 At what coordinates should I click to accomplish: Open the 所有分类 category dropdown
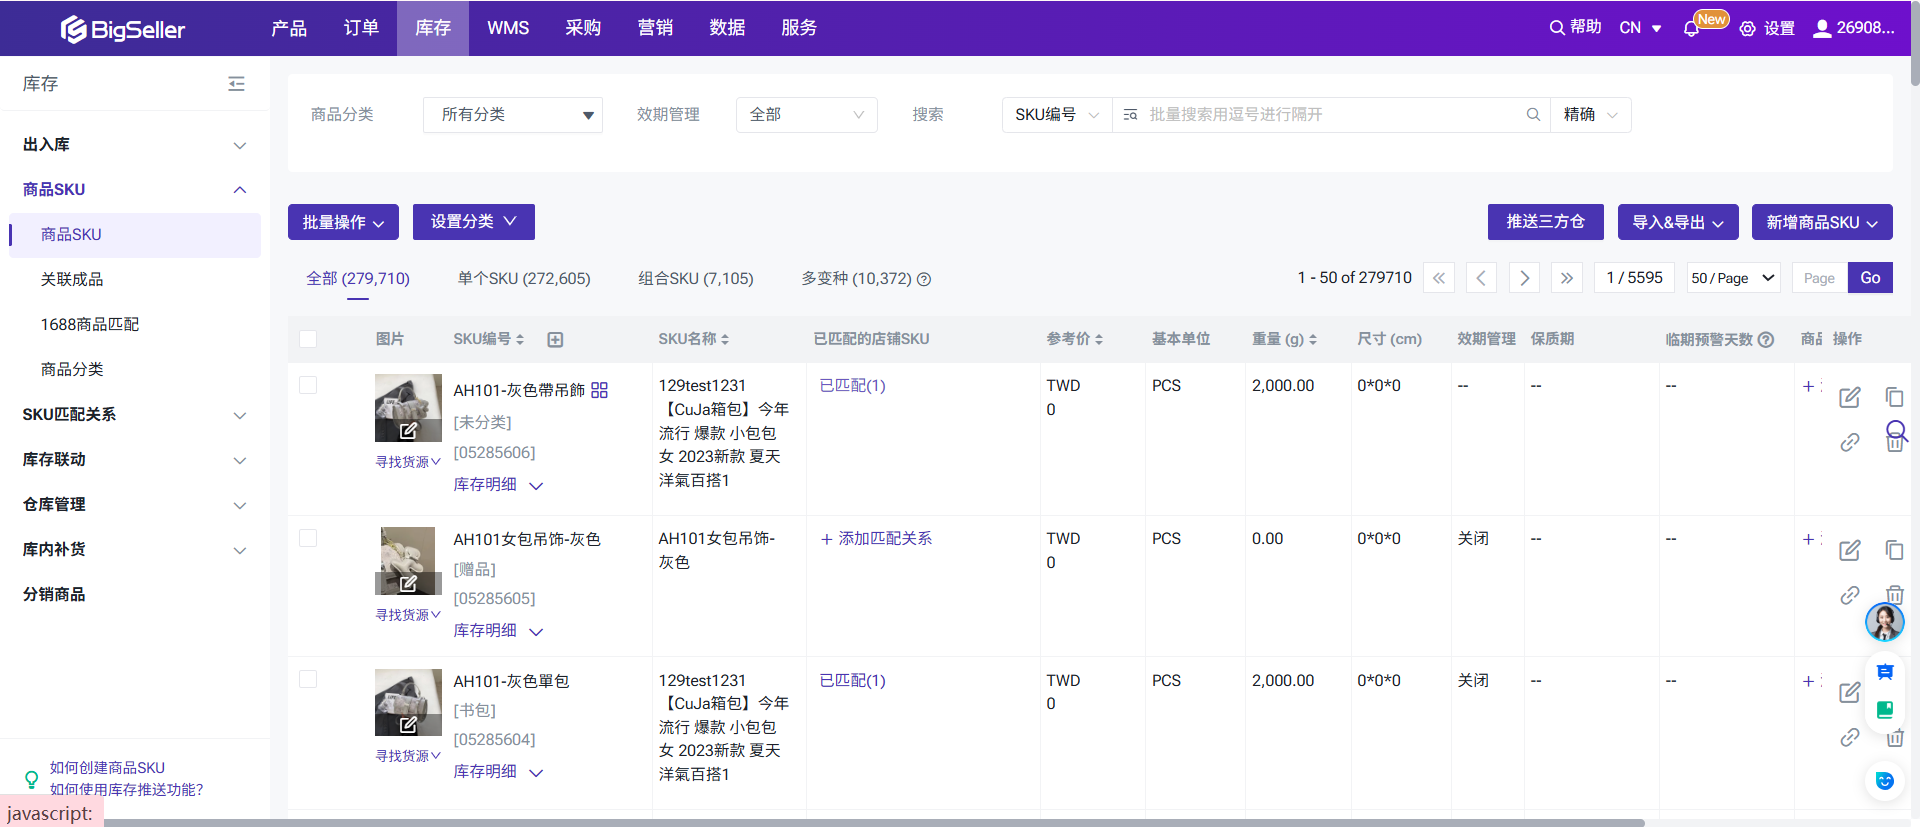[x=512, y=115]
